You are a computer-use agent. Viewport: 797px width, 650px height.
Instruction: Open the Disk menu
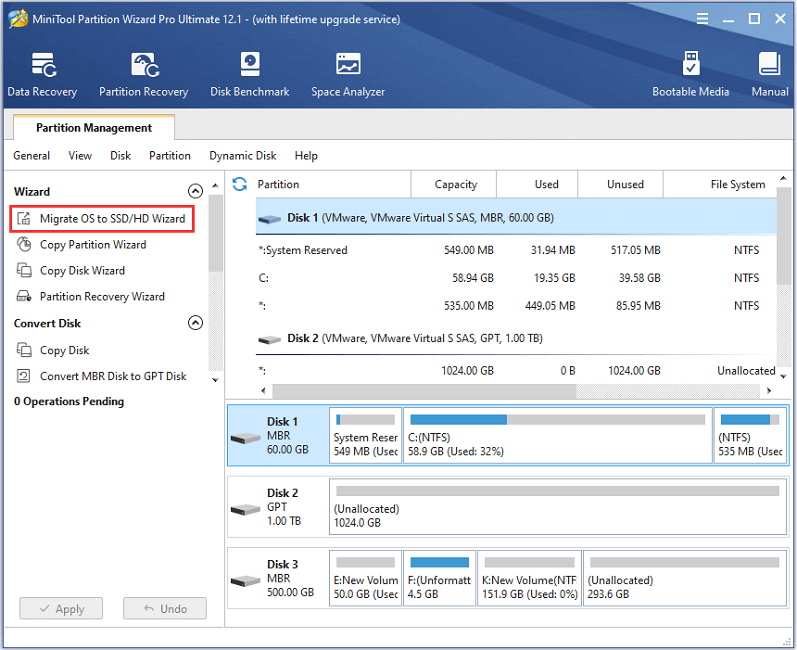click(x=120, y=156)
